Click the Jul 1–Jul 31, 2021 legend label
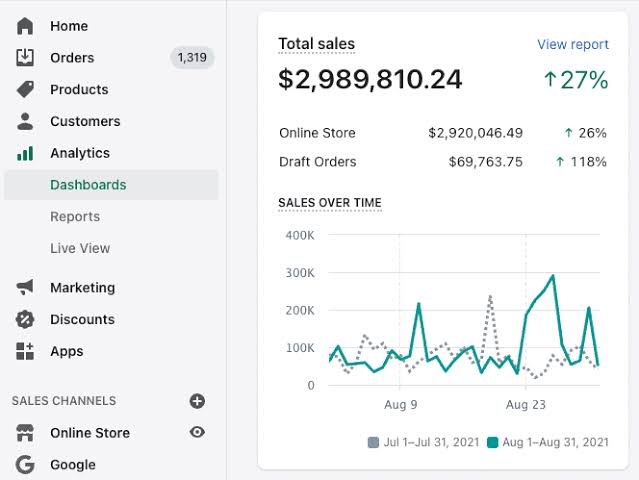 [431, 443]
